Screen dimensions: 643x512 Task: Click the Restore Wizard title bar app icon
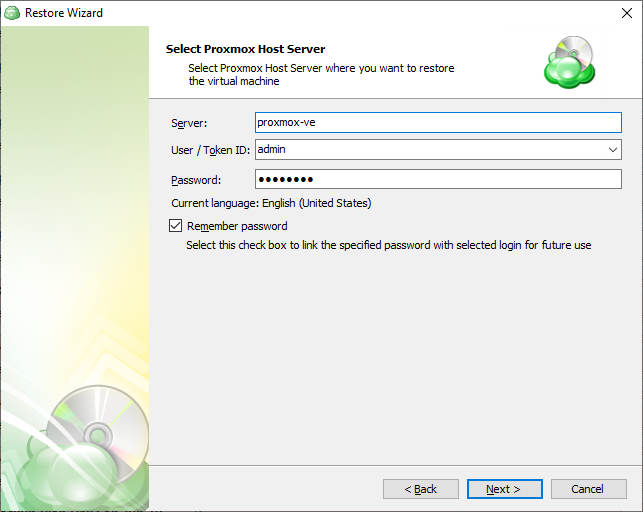pyautogui.click(x=12, y=13)
